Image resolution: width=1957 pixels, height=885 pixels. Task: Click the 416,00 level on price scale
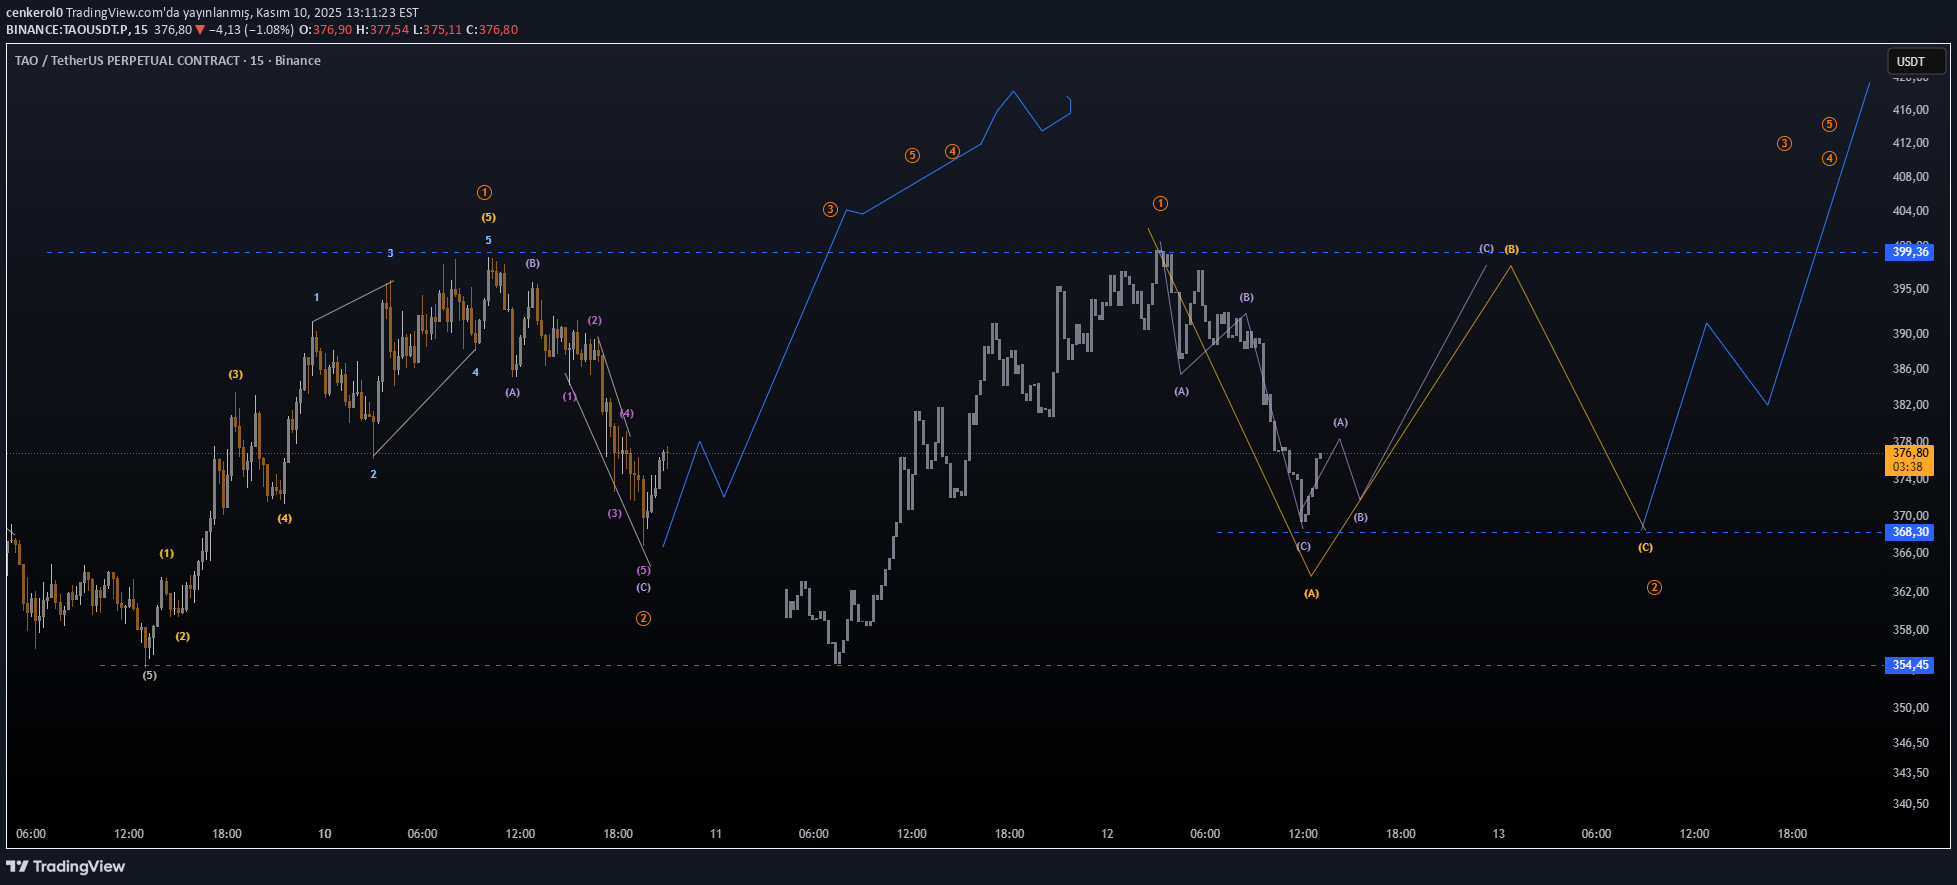[1910, 110]
